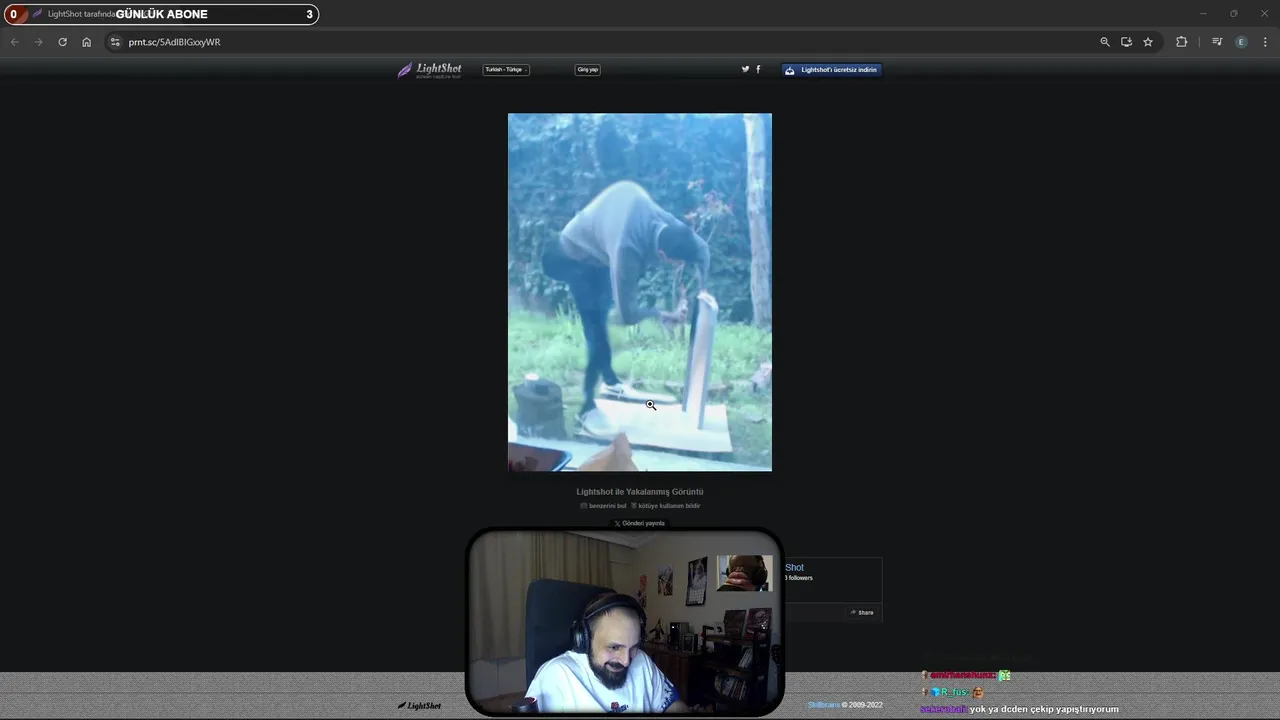Open the profile avatar labeled E
The width and height of the screenshot is (1280, 720).
tap(1241, 42)
